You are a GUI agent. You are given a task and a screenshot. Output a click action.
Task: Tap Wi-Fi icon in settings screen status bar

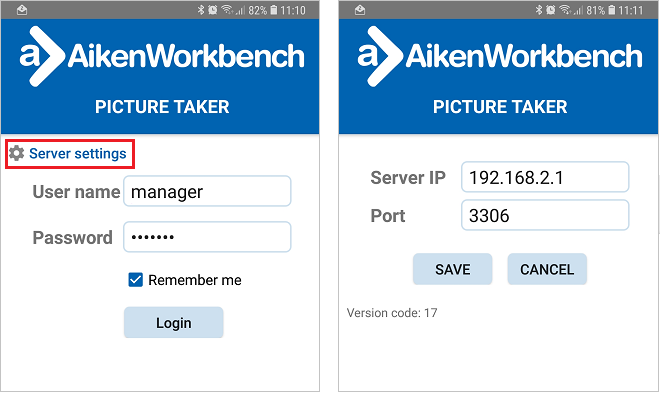(x=565, y=10)
